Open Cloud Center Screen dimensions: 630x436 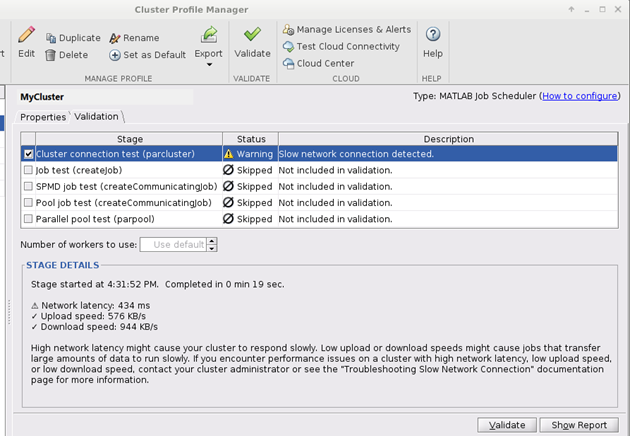click(x=318, y=63)
